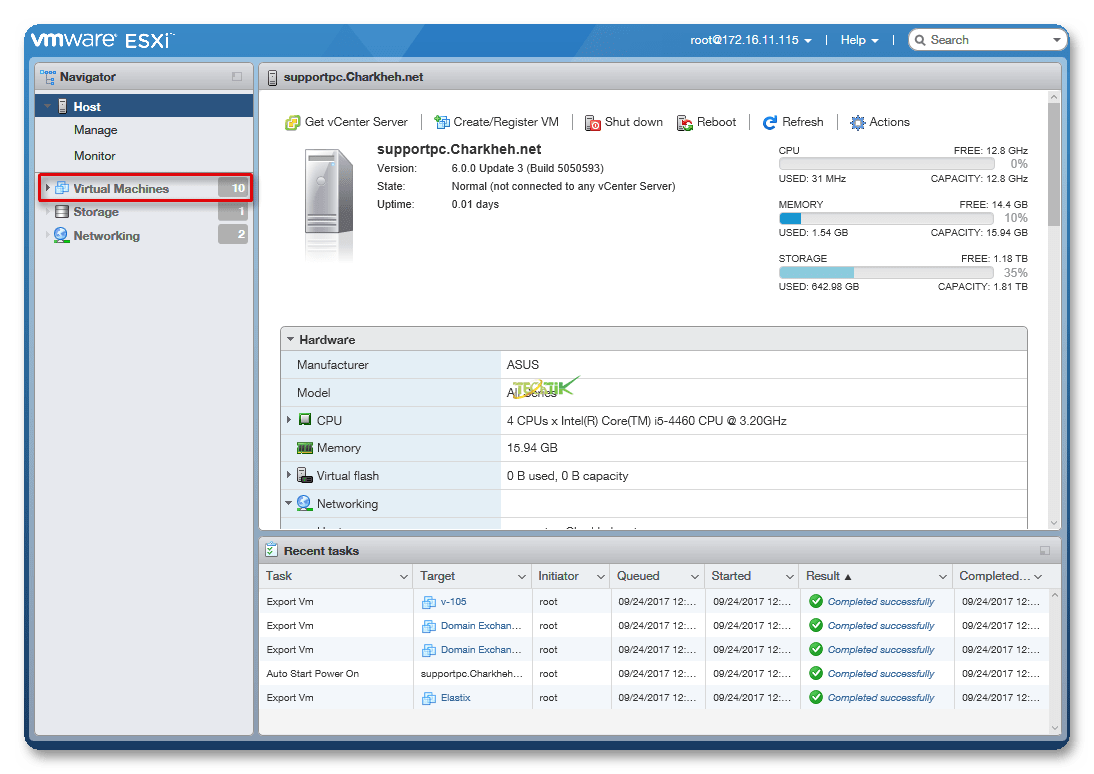Click in the Search input field
The image size is (1094, 774).
tap(988, 40)
